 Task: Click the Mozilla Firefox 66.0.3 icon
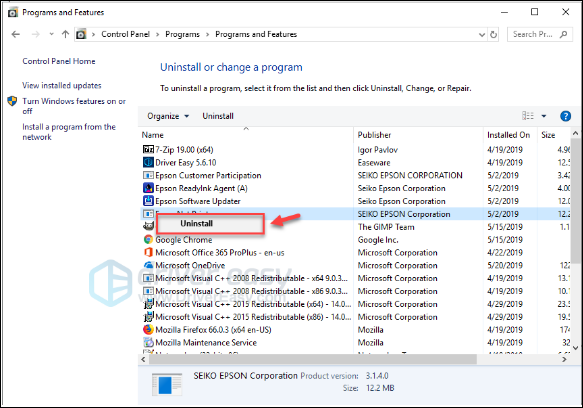pyautogui.click(x=148, y=330)
